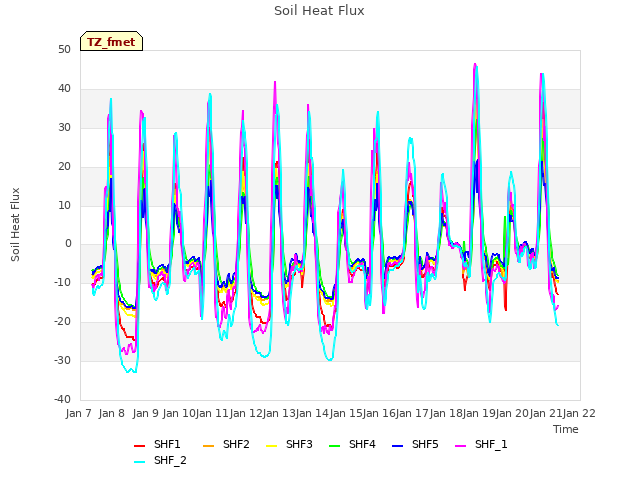This screenshot has height=480, width=640.
Task: Click the 40 y-axis tick label
Action: coord(64,88)
